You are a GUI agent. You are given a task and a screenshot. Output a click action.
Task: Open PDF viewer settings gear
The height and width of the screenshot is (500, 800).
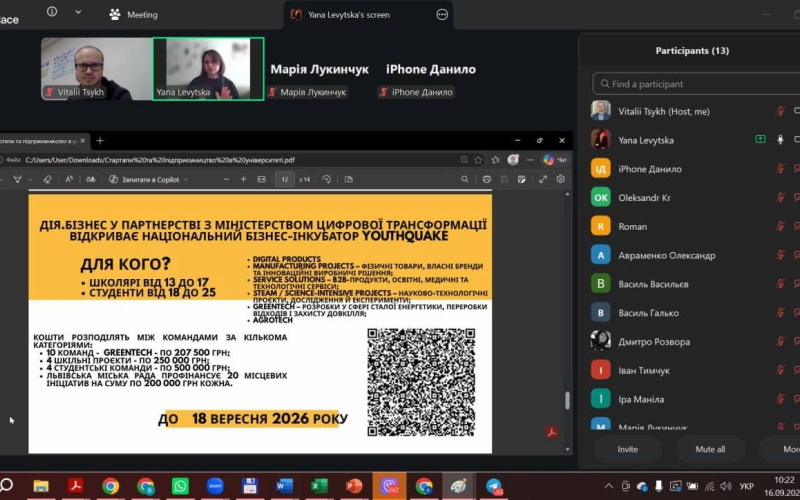point(561,180)
